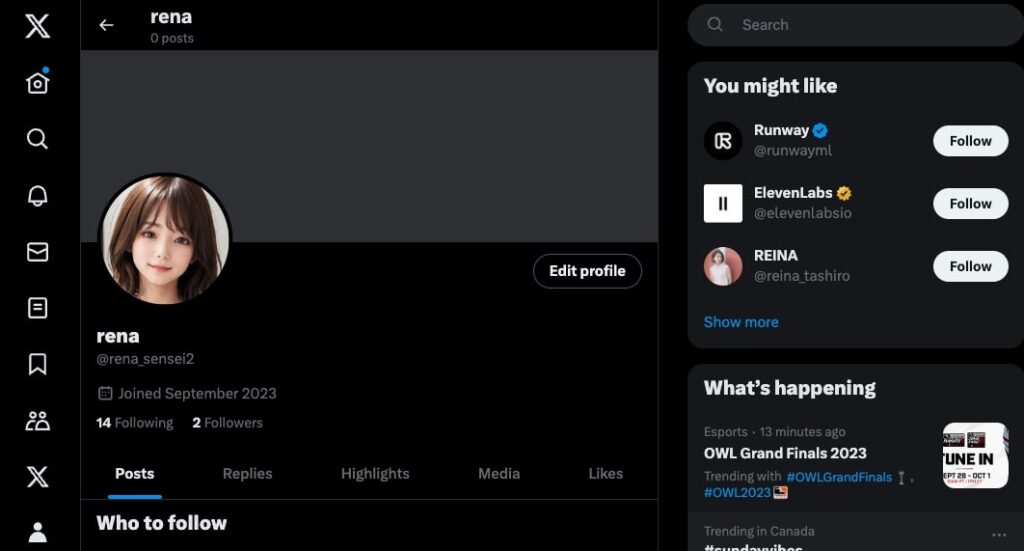Open Messages envelope icon
The width and height of the screenshot is (1024, 551).
click(x=37, y=252)
